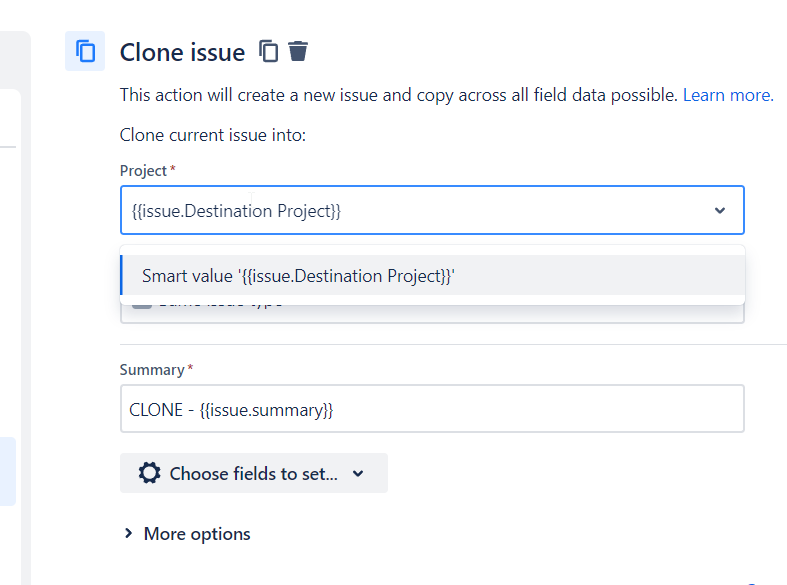Screen dimensions: 787x585
Task: Select Smart value '{{issue.Destination Project}}' option
Action: click(432, 275)
